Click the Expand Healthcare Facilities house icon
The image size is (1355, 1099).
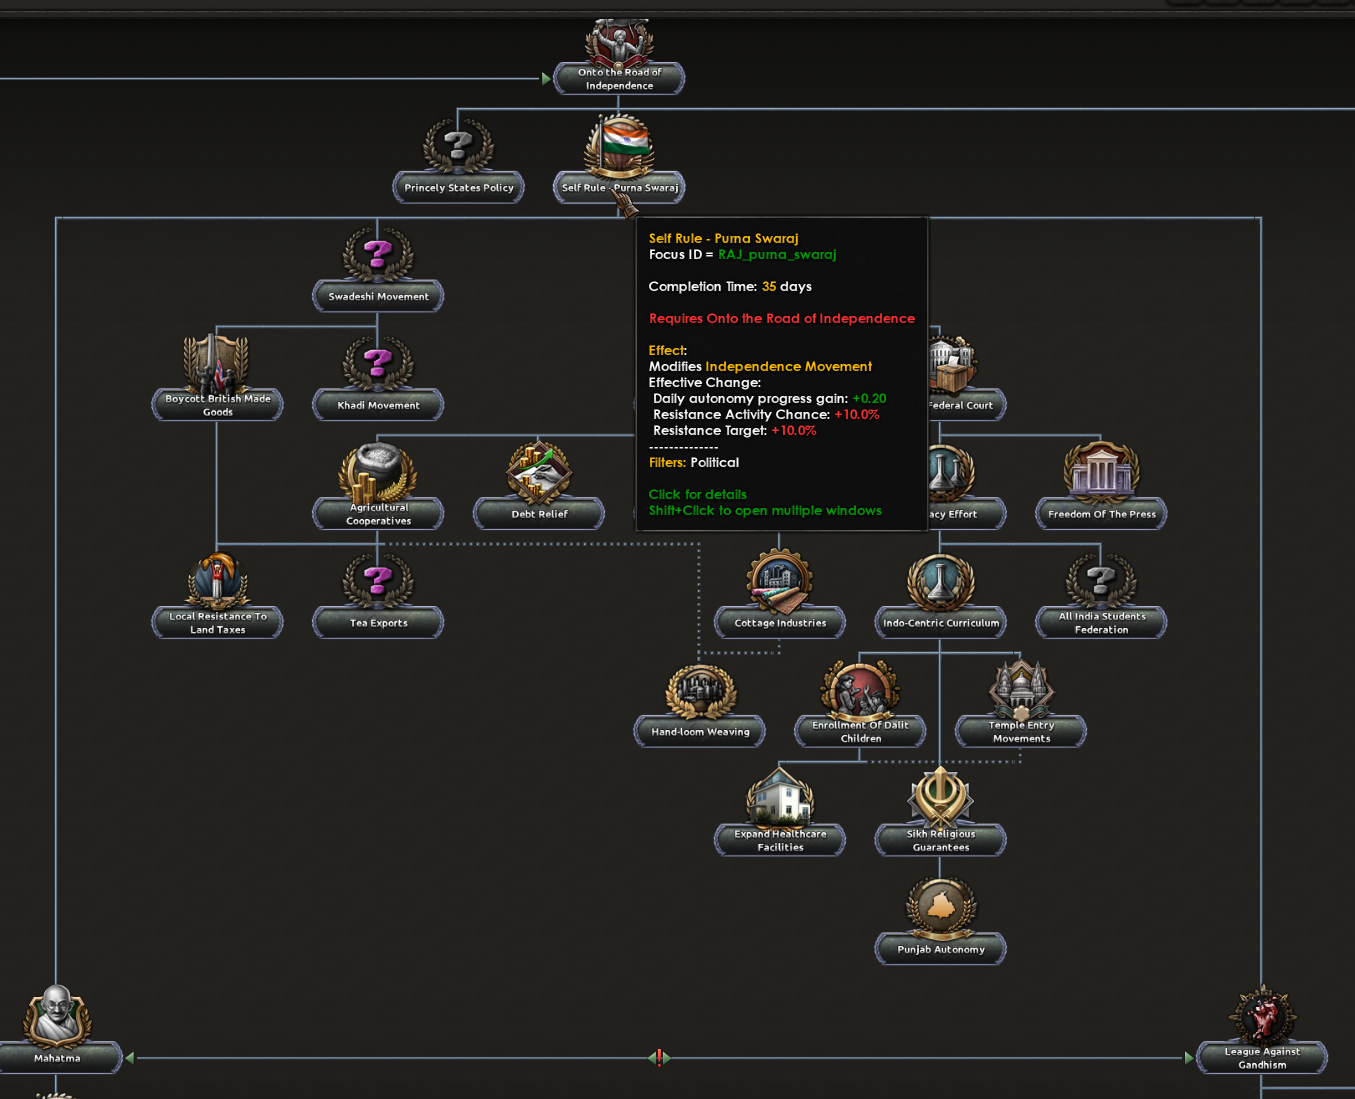click(x=780, y=796)
